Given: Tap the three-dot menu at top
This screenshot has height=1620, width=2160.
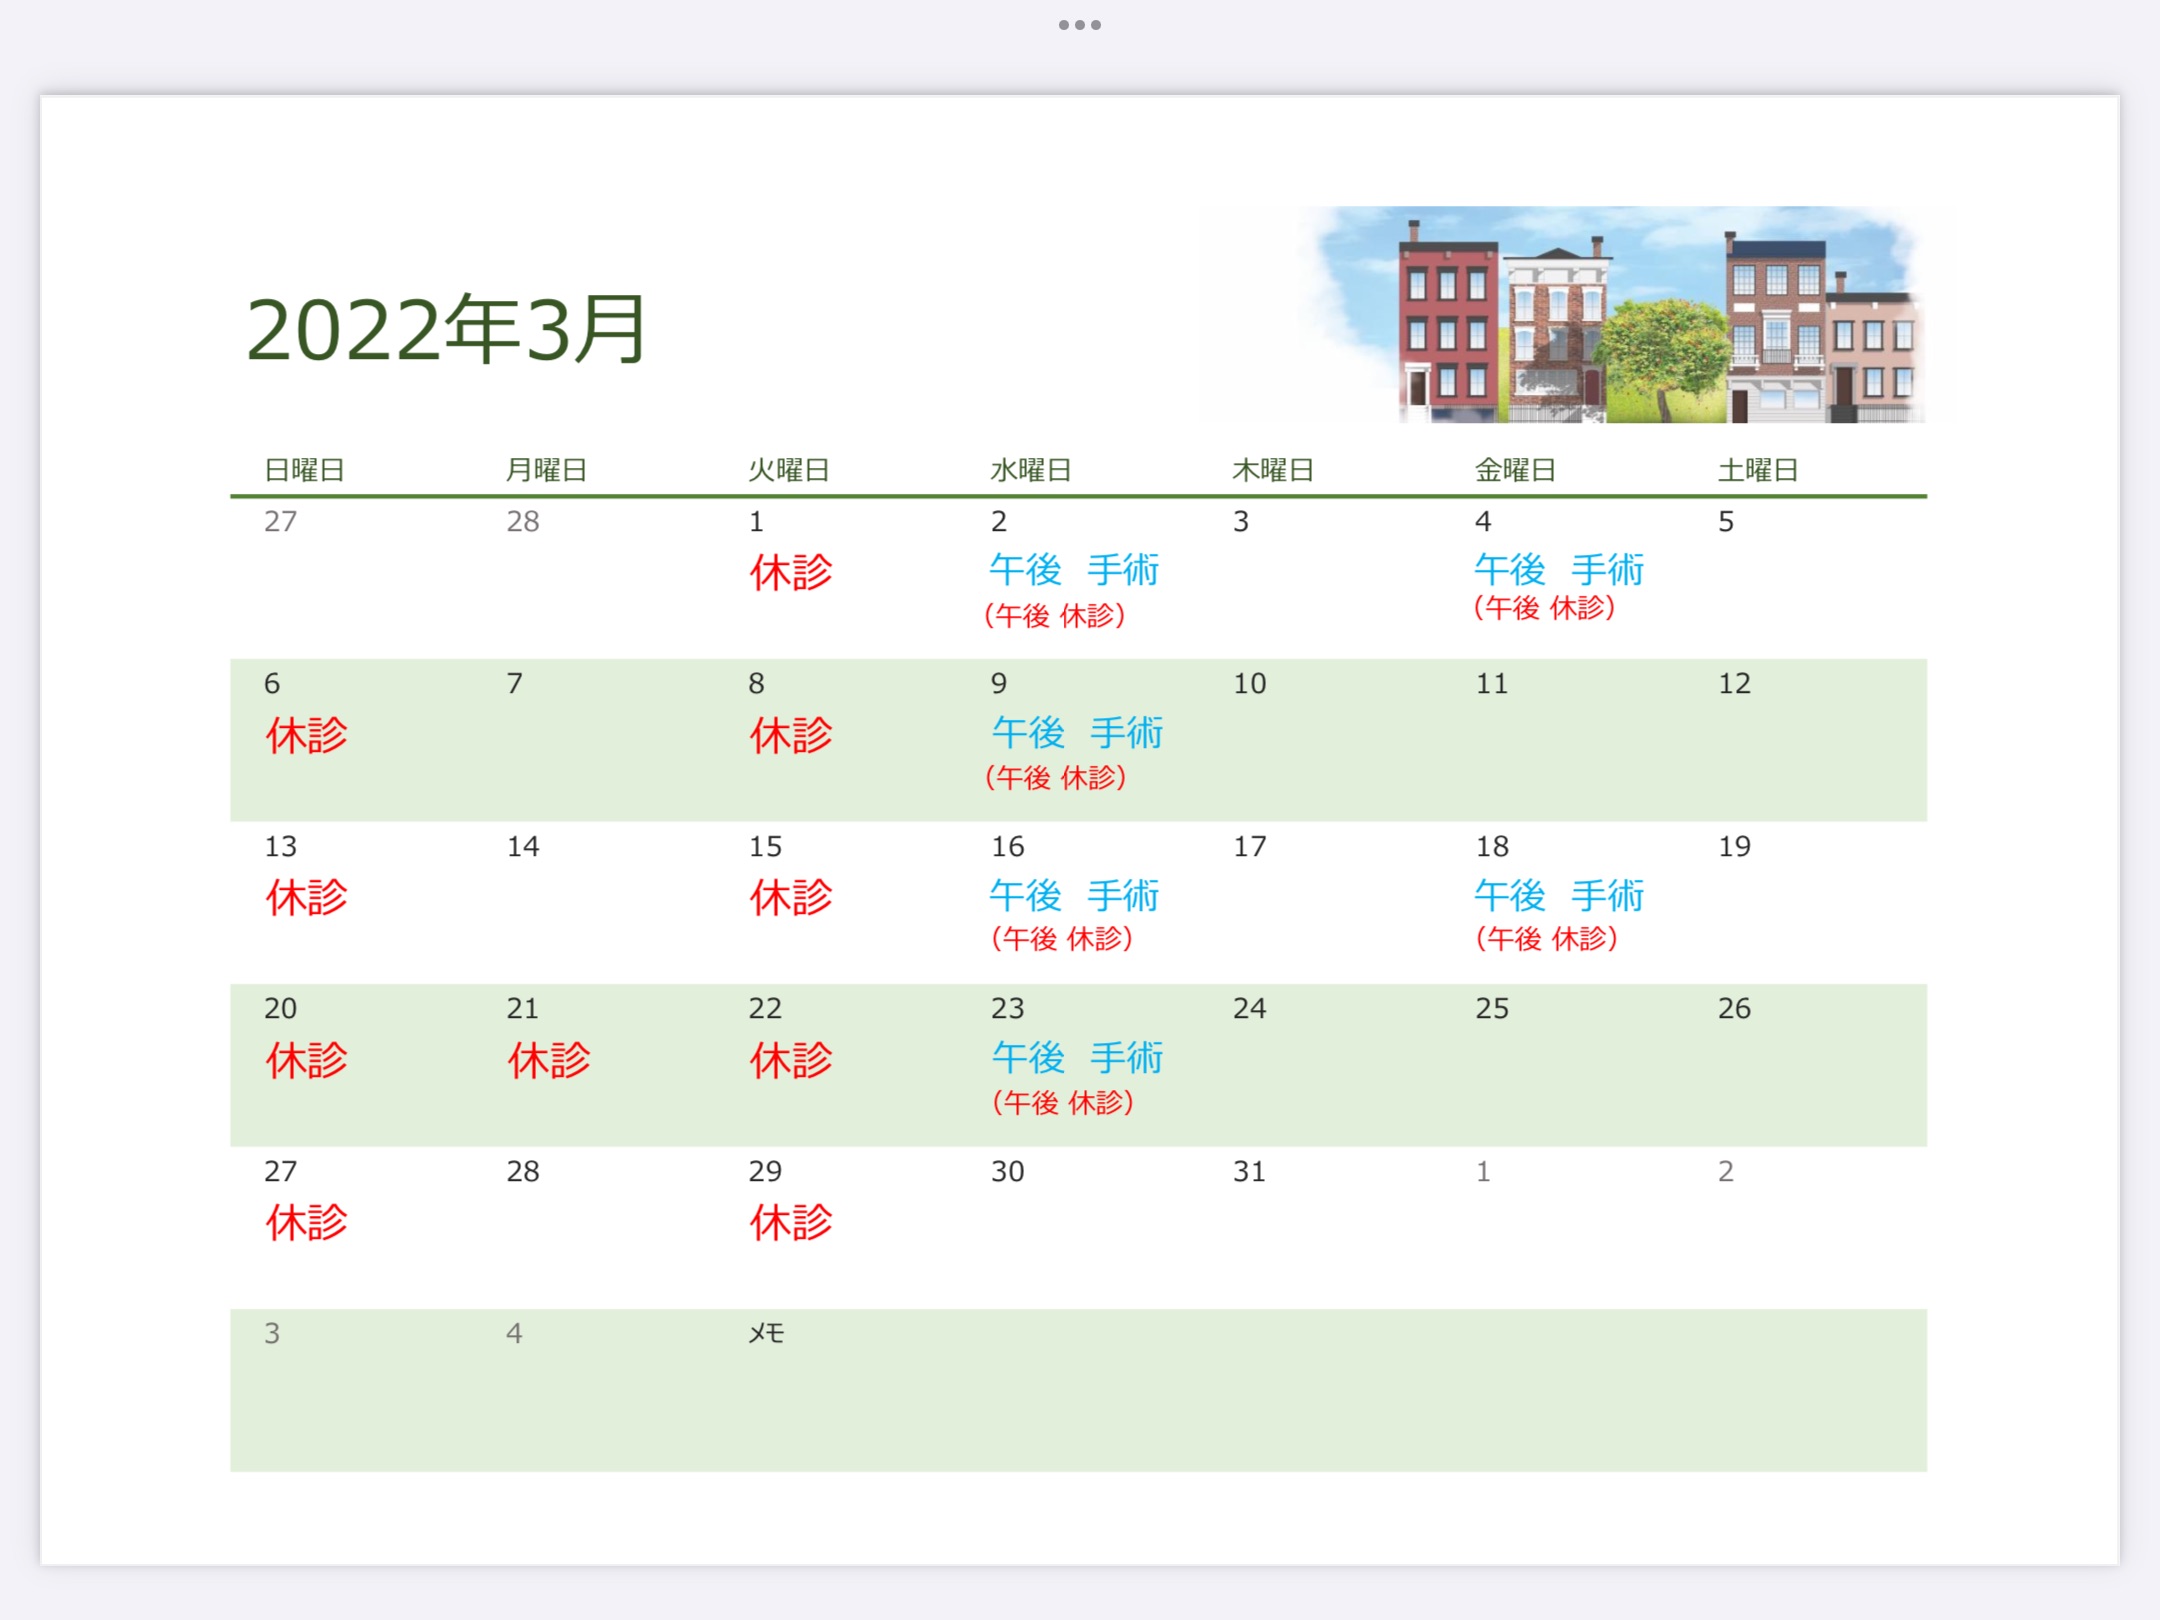Looking at the screenshot, I should (1080, 25).
